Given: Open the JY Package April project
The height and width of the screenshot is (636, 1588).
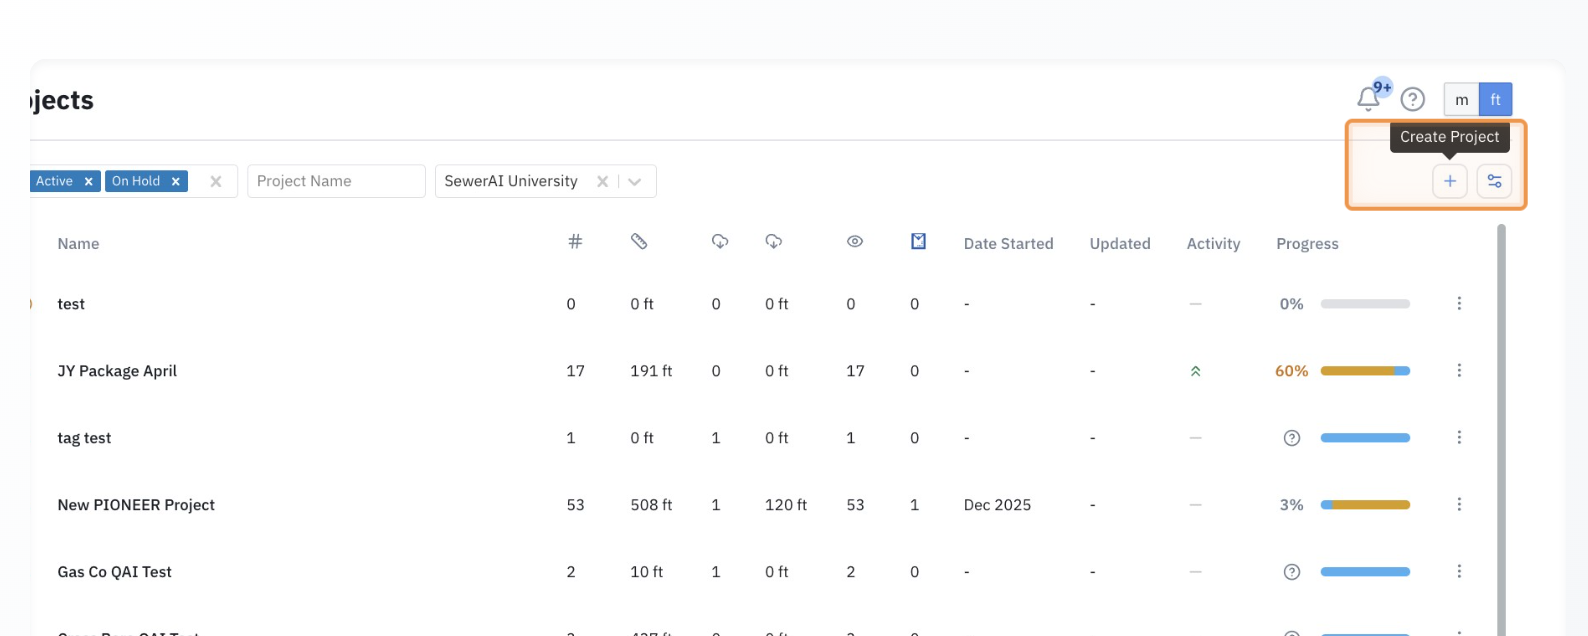Looking at the screenshot, I should 117,371.
